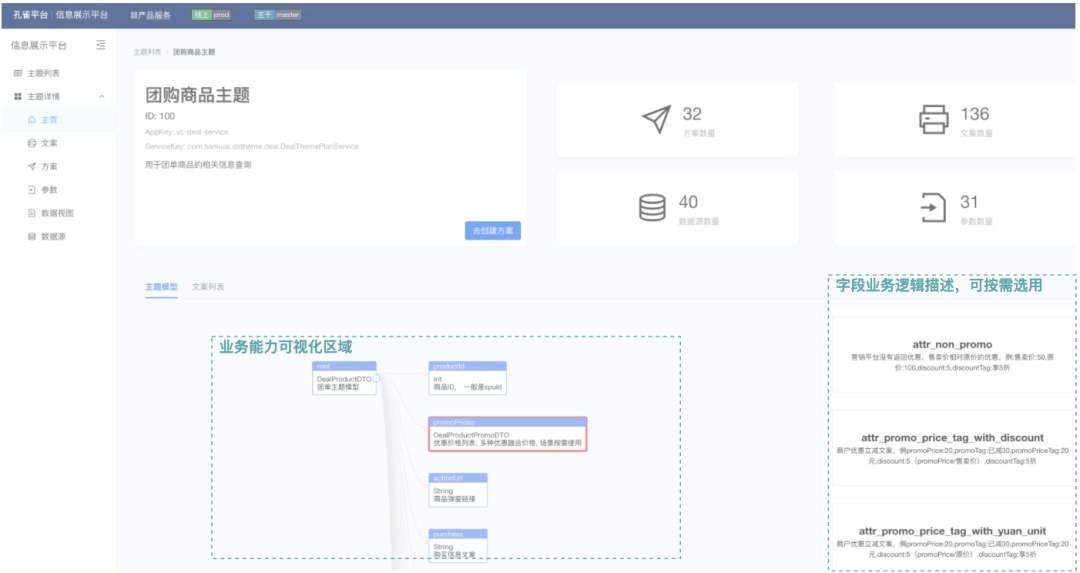Toggle the 主干 master branch tag
Screen dimensions: 1080x573
point(277,15)
